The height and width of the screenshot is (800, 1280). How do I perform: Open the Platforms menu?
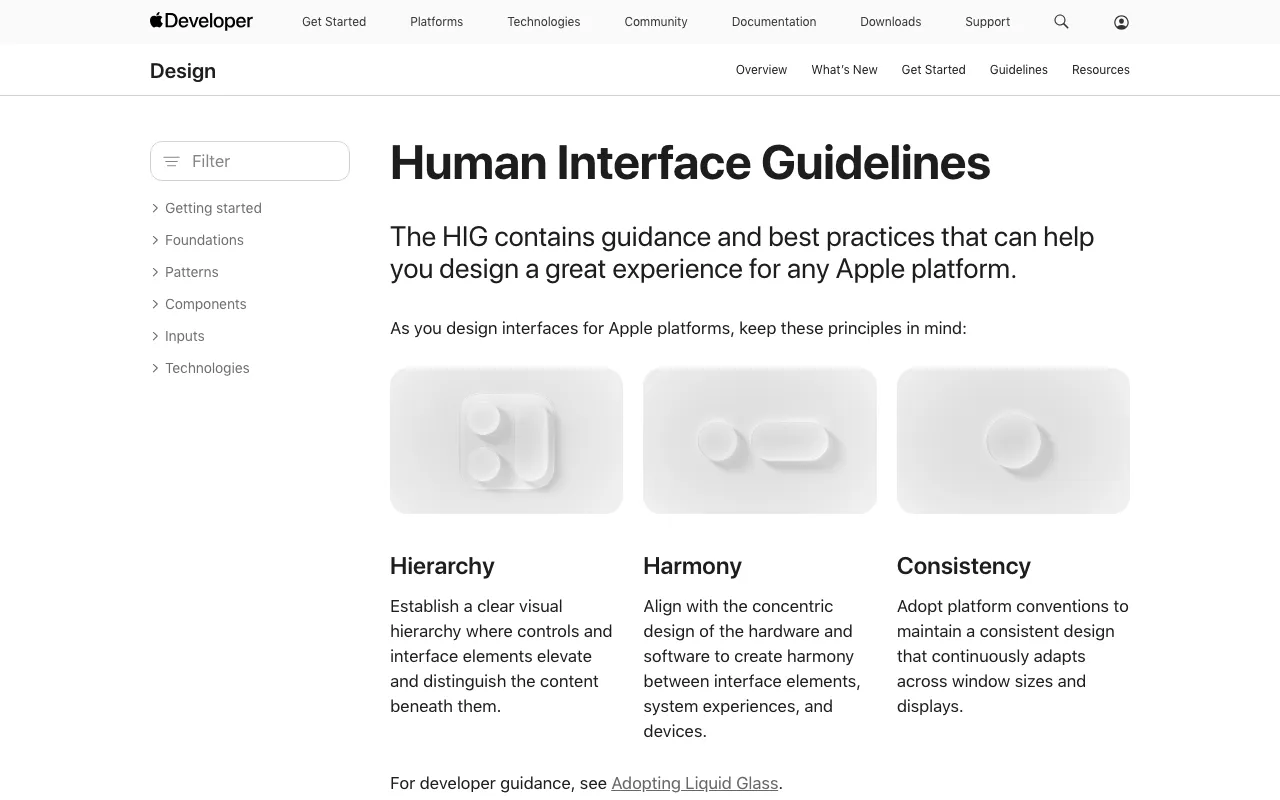tap(436, 22)
